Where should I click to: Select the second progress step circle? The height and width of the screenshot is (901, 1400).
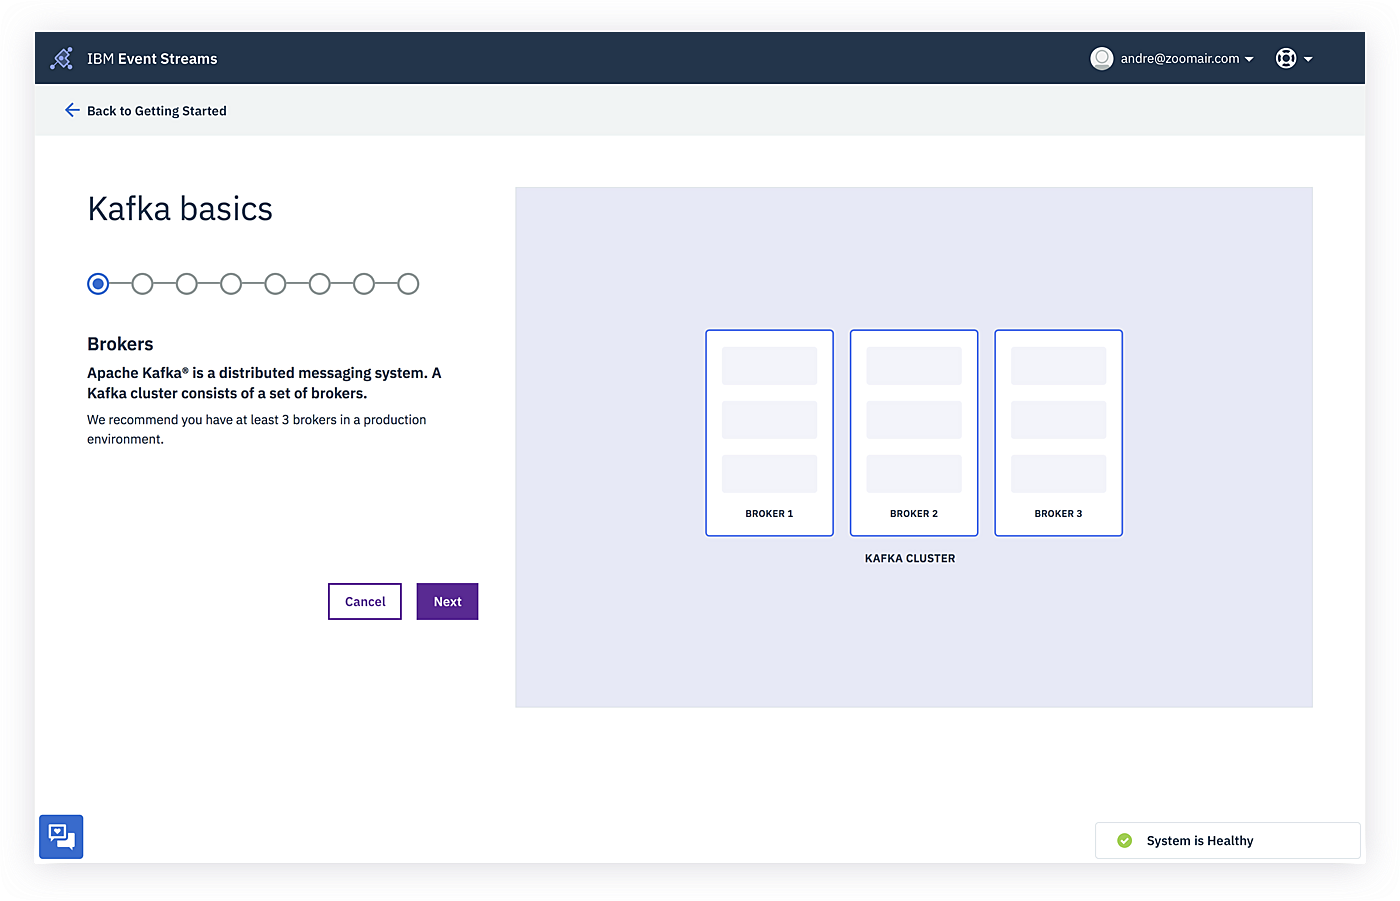[x=142, y=284]
